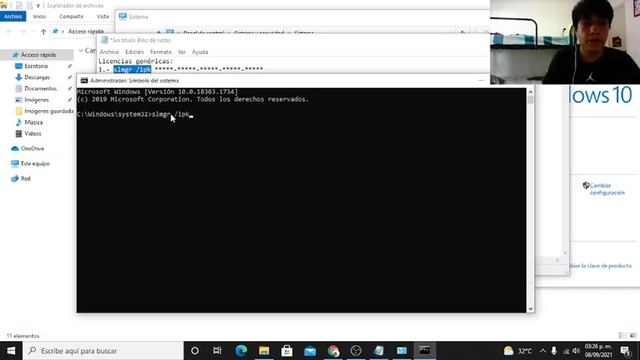
Task: Click the Música note icon in sidebar
Action: (18, 122)
